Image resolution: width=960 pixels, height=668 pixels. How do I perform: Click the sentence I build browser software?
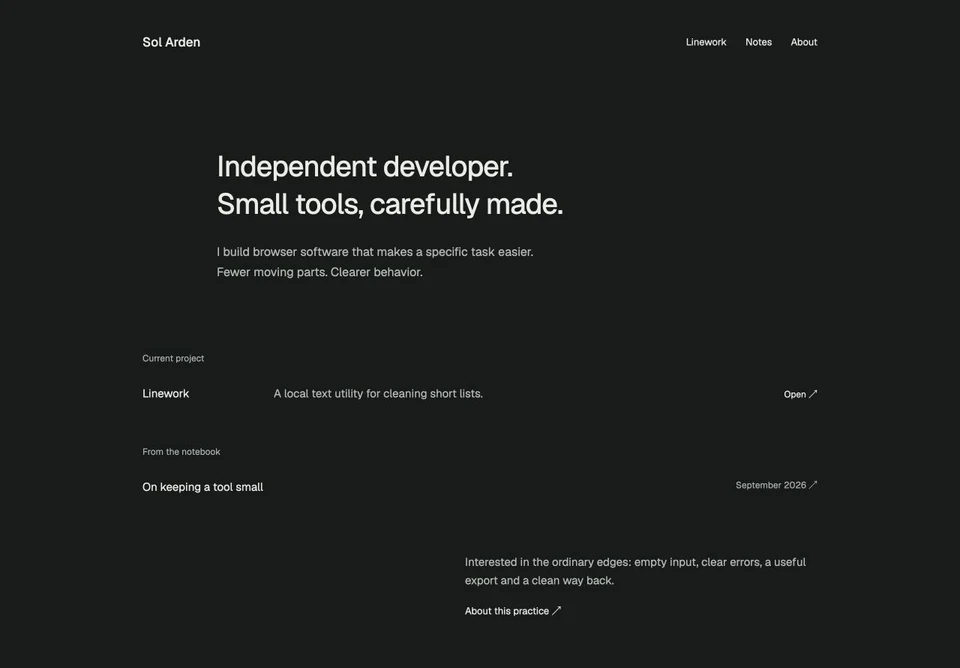click(375, 252)
